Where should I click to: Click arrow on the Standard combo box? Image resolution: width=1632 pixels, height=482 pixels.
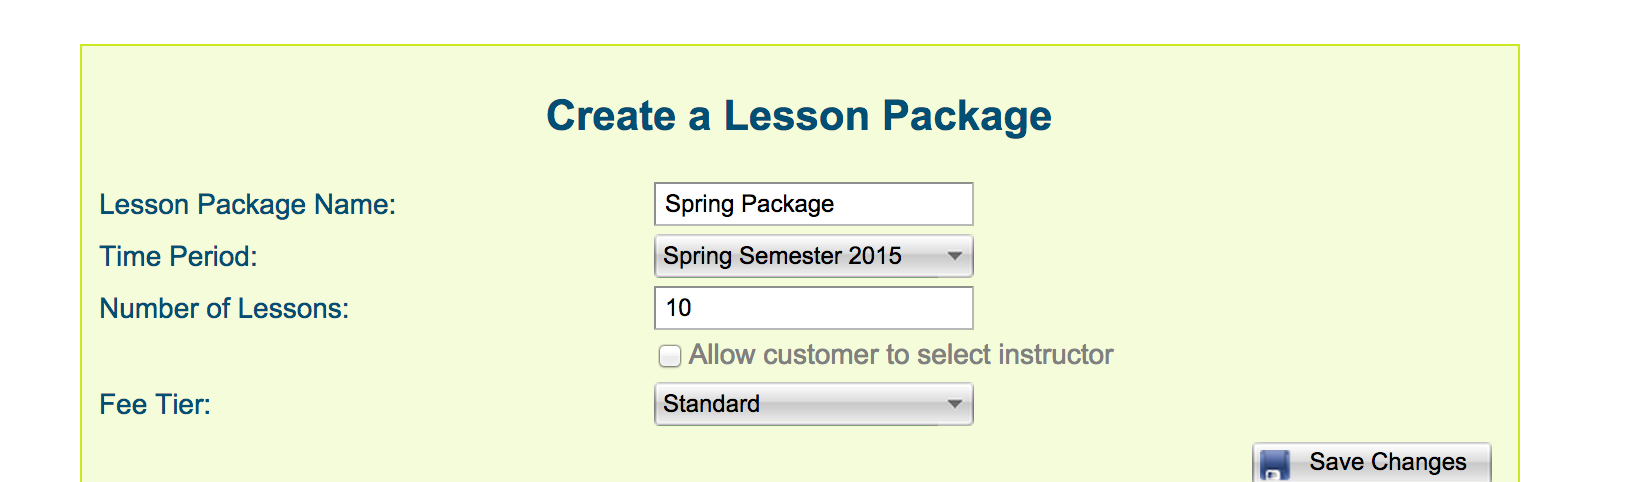tap(955, 404)
